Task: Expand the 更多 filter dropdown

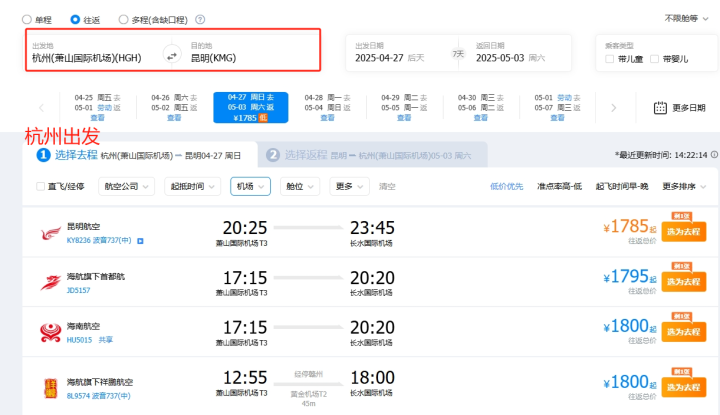Action: (349, 186)
